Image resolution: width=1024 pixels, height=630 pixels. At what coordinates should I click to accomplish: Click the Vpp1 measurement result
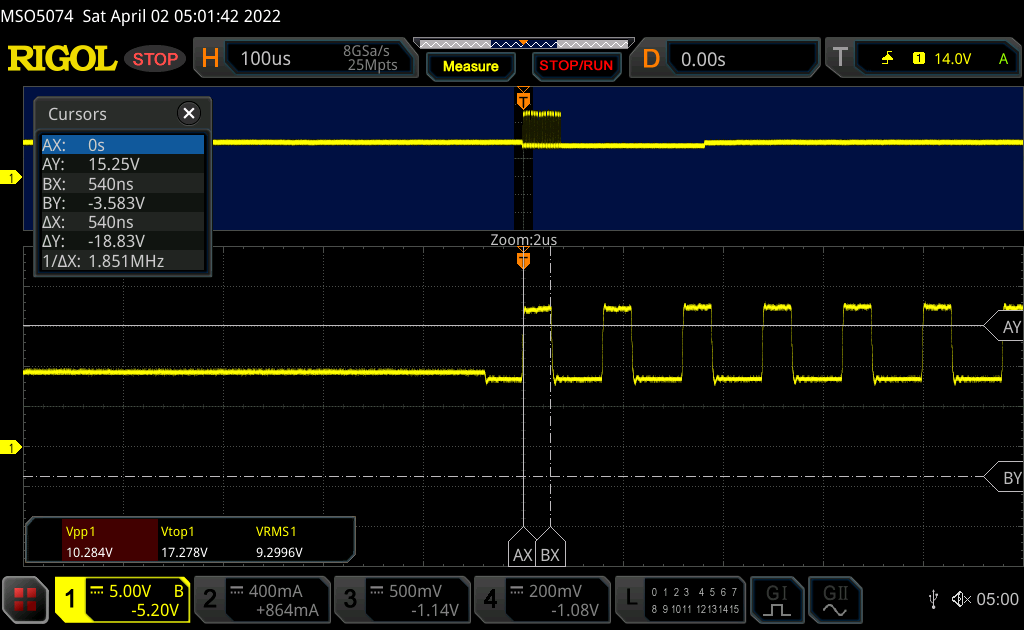110,541
